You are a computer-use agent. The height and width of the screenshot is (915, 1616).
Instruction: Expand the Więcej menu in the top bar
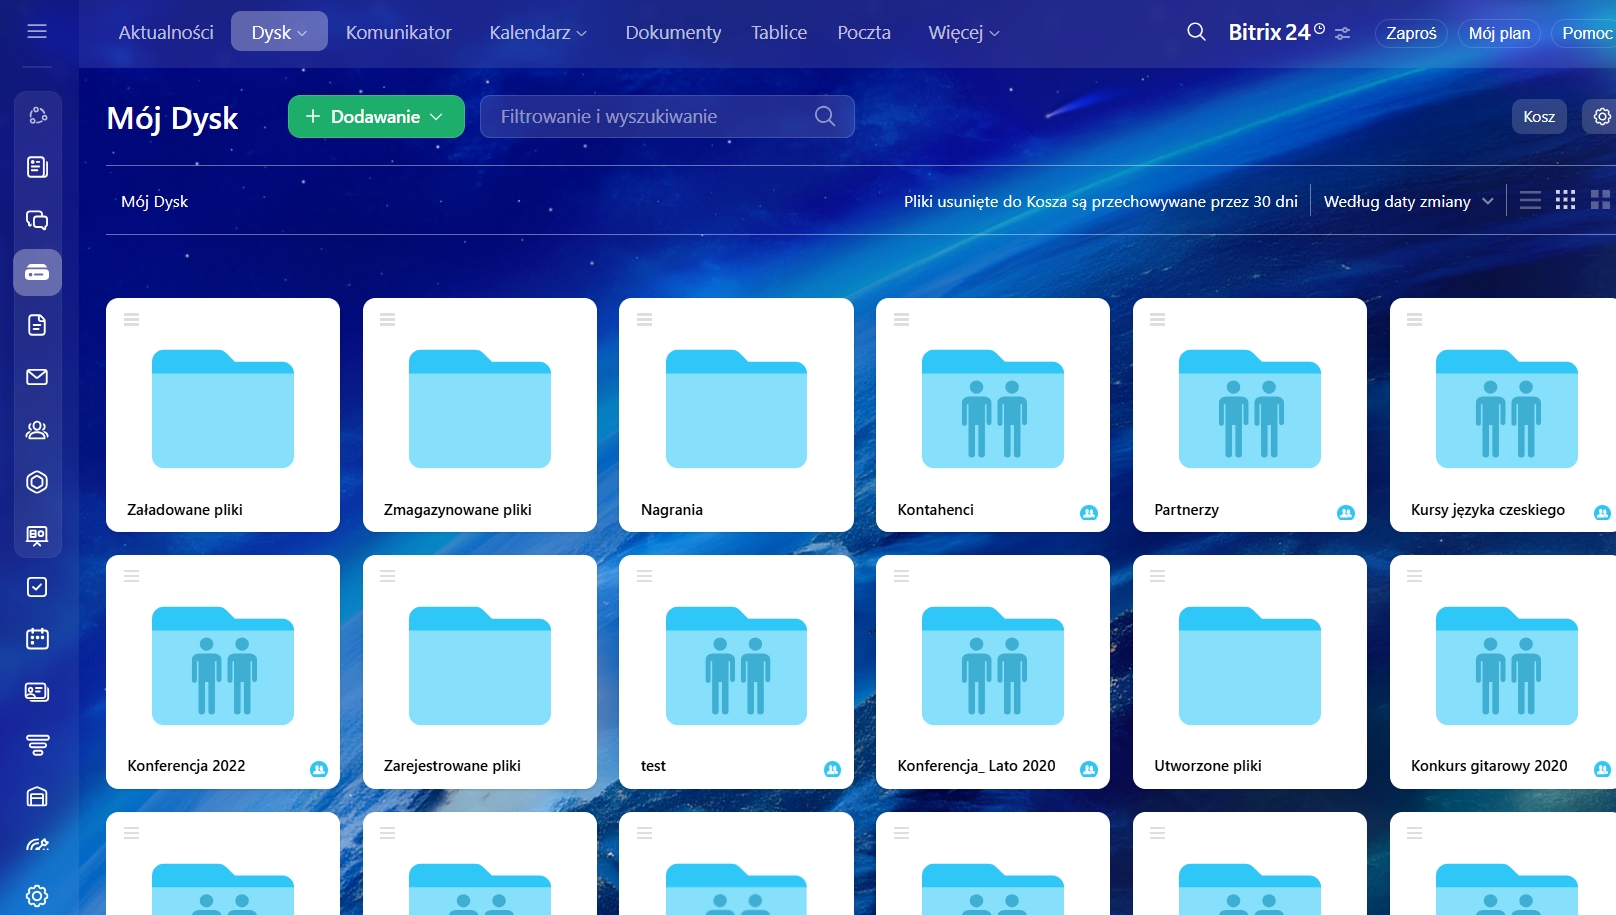coord(963,33)
